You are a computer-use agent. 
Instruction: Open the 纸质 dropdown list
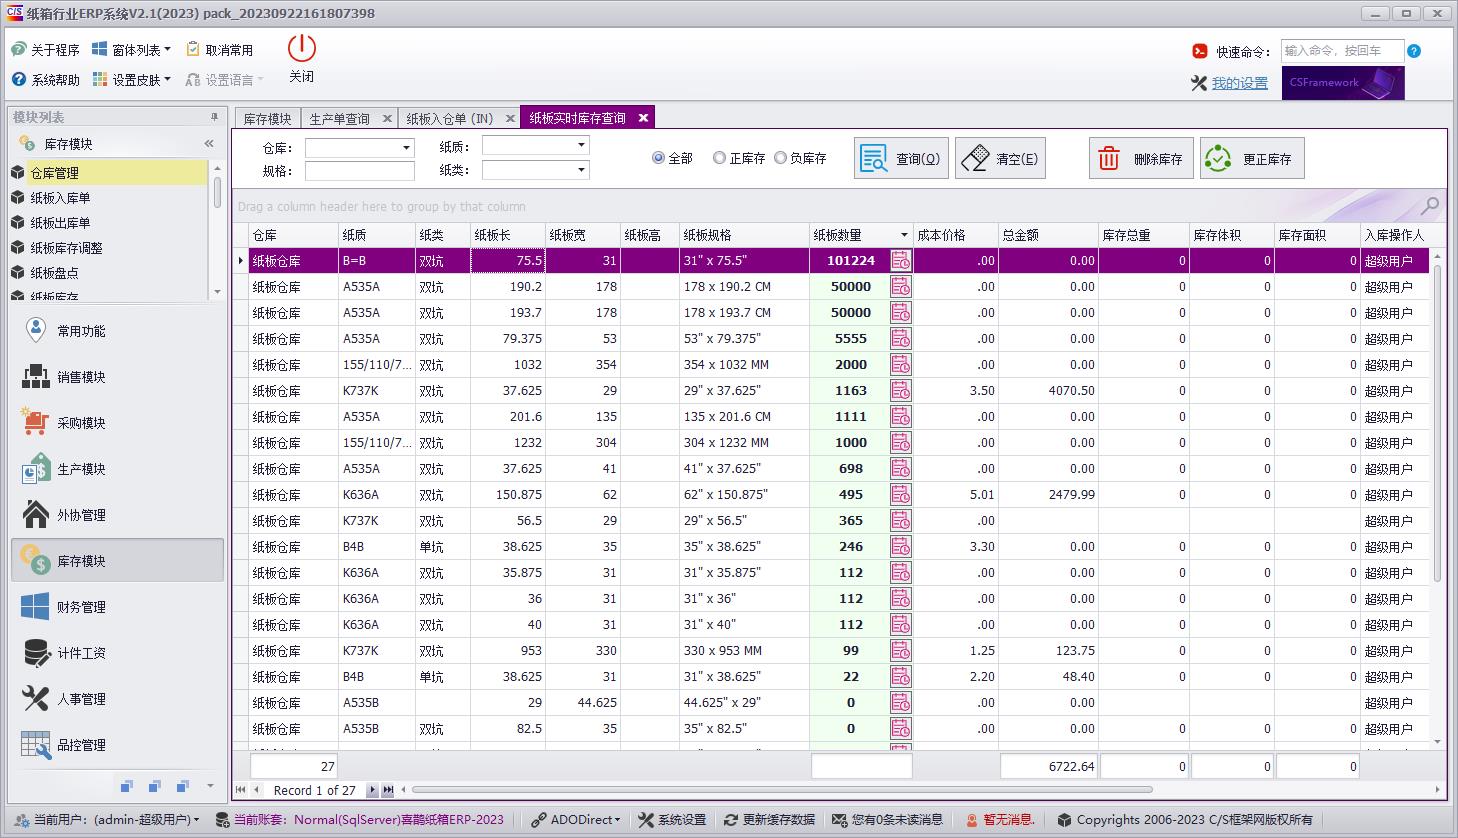(x=580, y=144)
